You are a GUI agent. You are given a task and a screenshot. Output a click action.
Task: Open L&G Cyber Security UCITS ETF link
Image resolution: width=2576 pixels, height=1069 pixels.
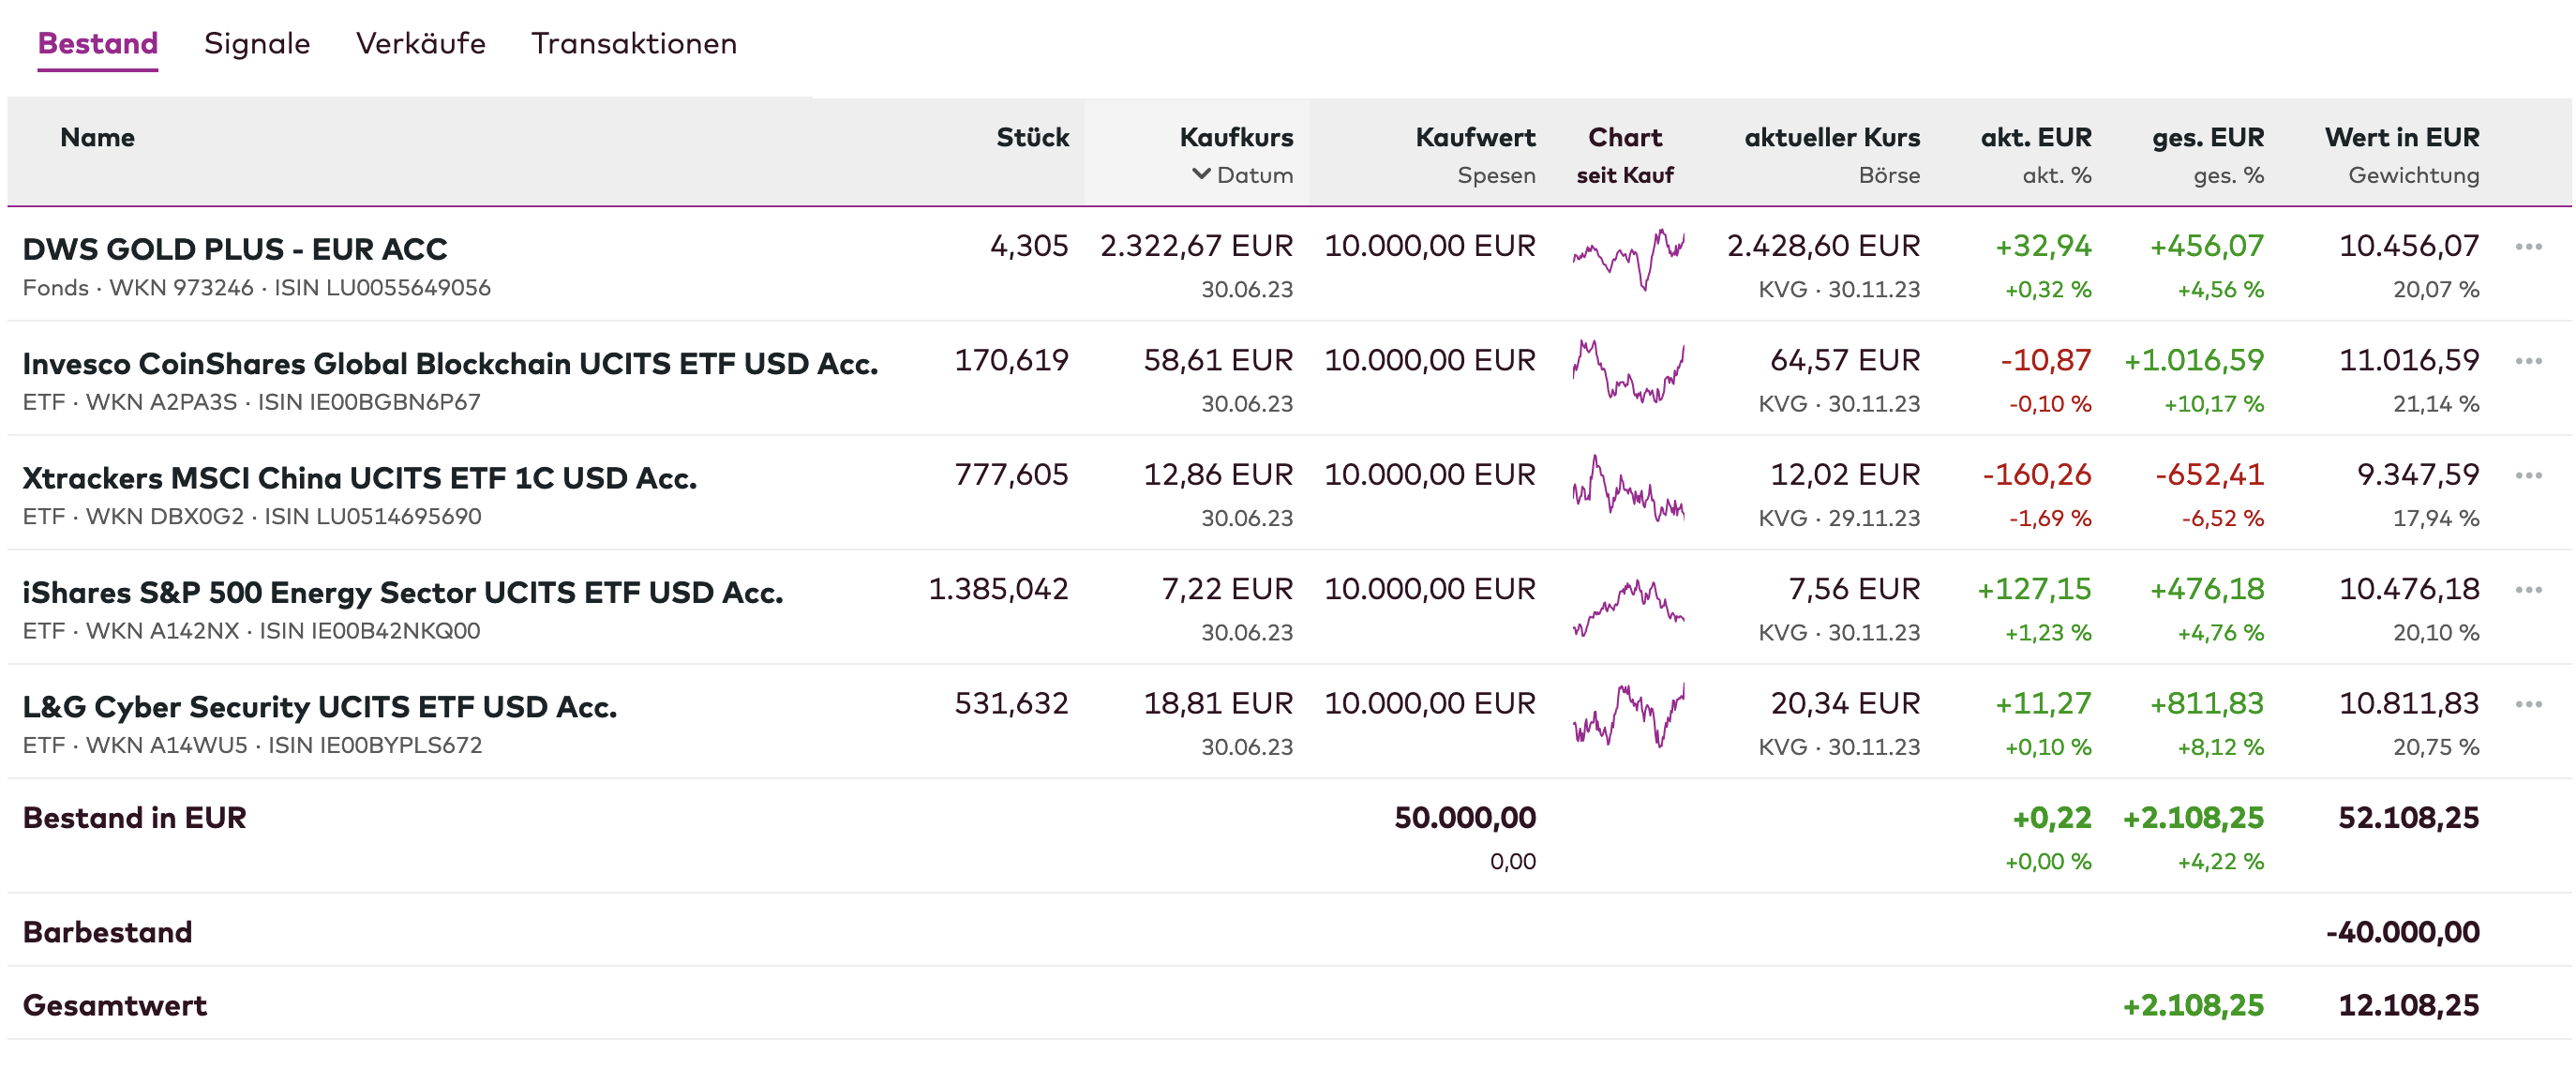[x=319, y=707]
